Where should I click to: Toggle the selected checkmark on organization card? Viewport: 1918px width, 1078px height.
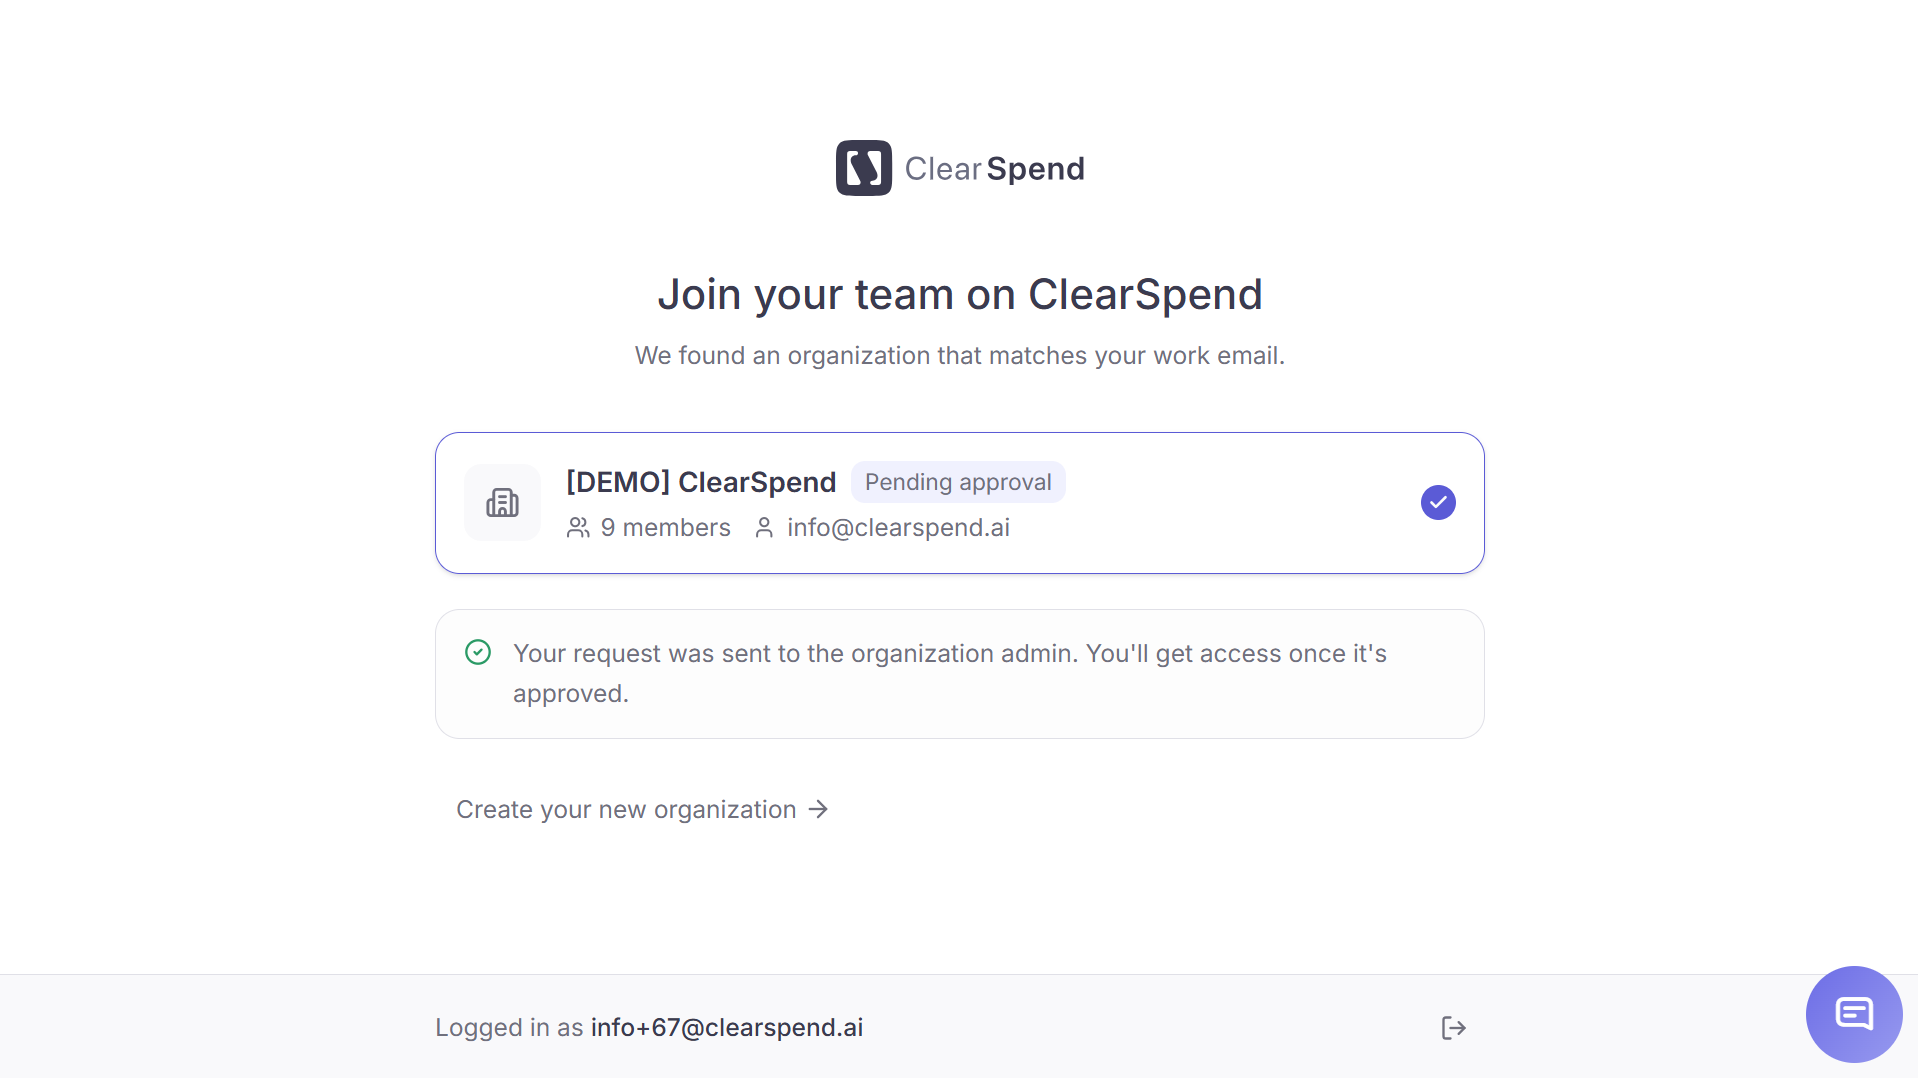tap(1438, 503)
